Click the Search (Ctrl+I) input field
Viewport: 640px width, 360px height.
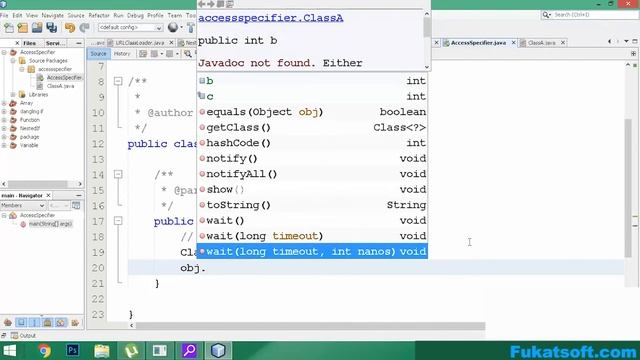[x=589, y=15]
